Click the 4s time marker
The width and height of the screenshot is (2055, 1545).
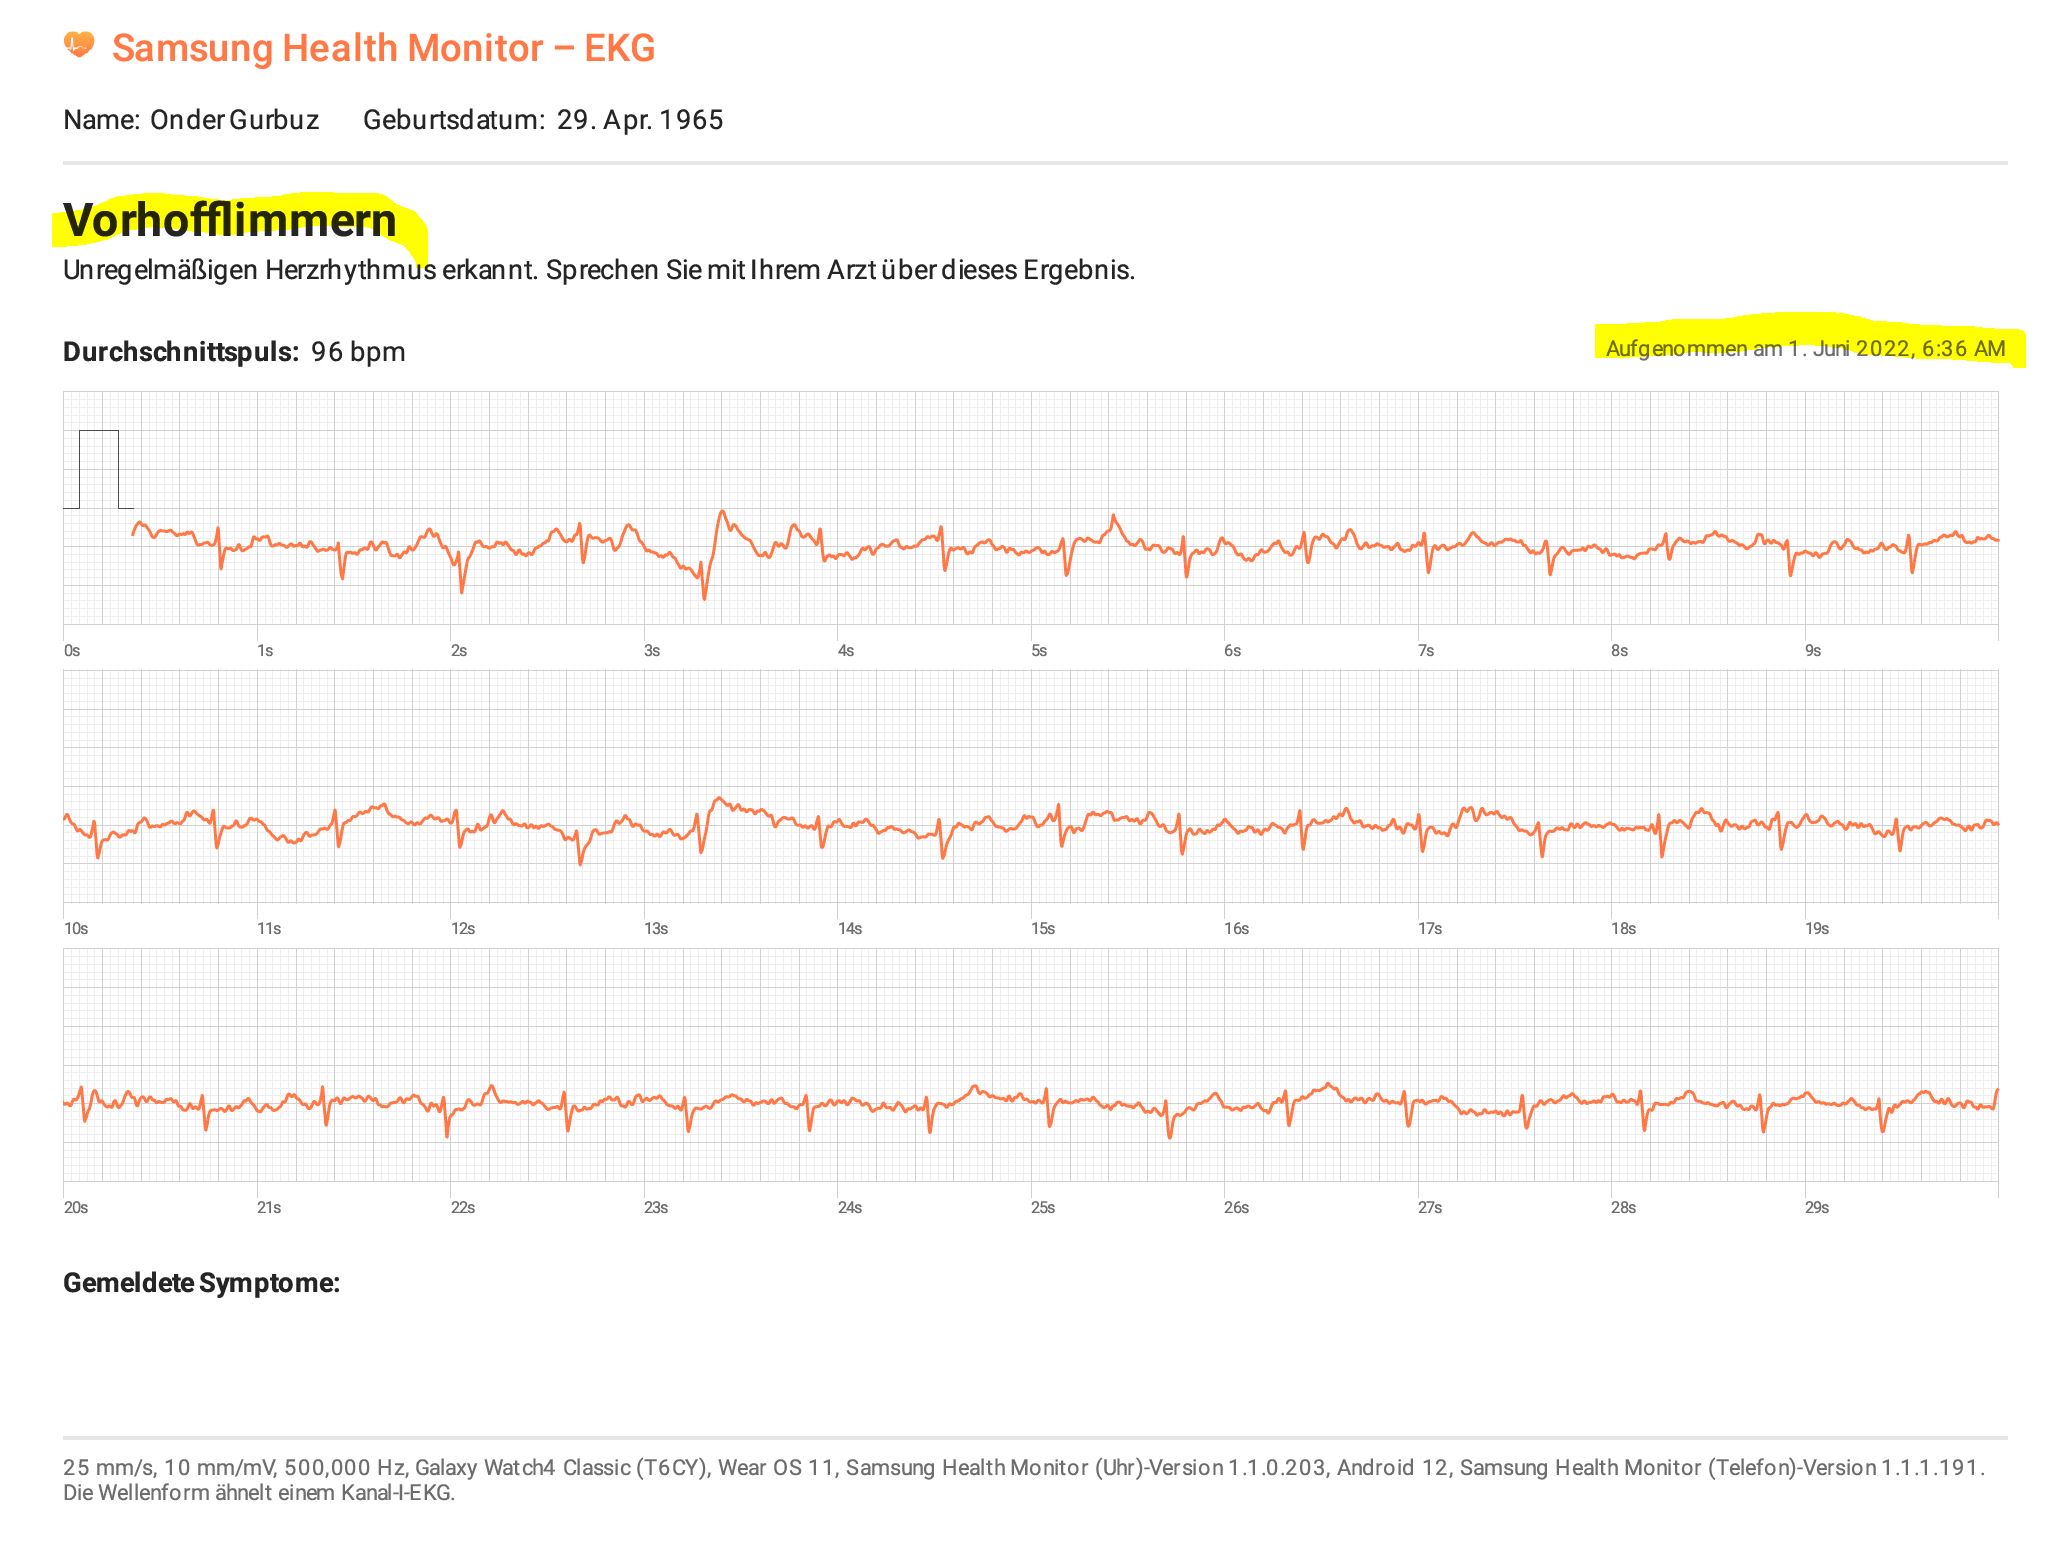(846, 651)
